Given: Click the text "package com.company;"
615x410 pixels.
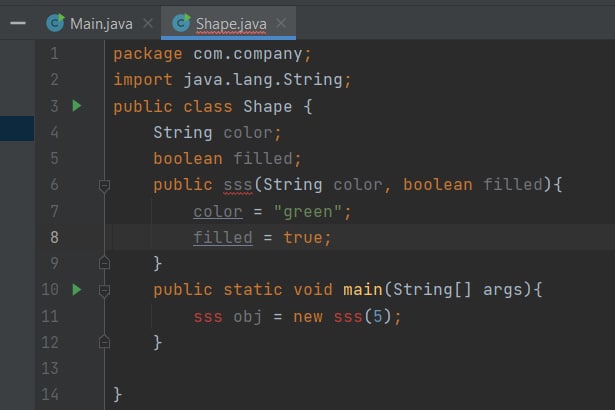Looking at the screenshot, I should pos(212,54).
